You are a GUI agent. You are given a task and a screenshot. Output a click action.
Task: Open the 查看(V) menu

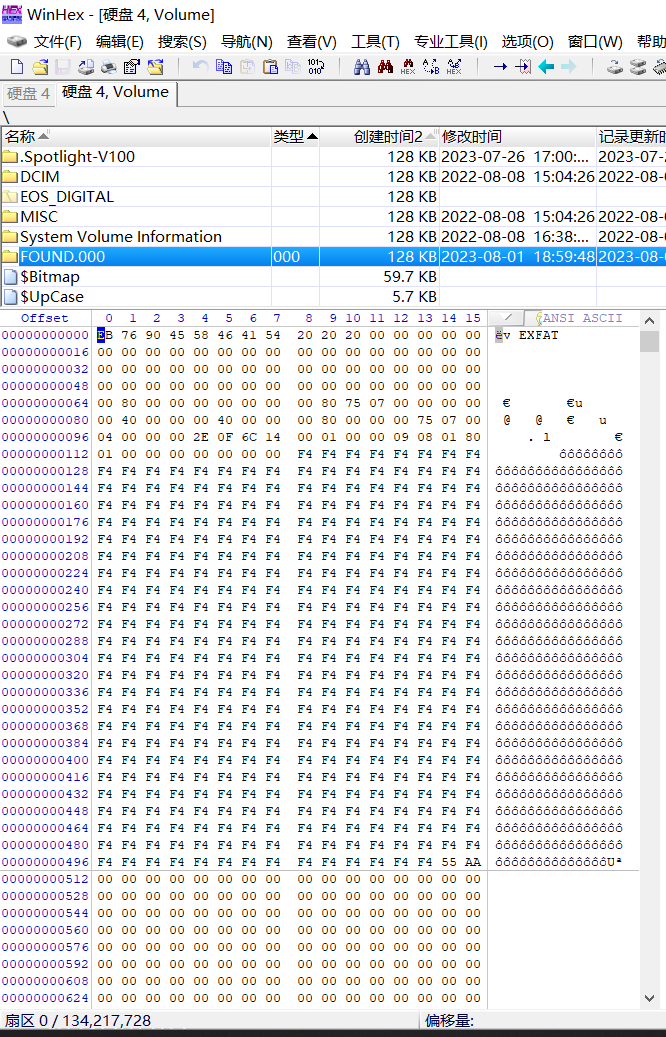(x=312, y=42)
